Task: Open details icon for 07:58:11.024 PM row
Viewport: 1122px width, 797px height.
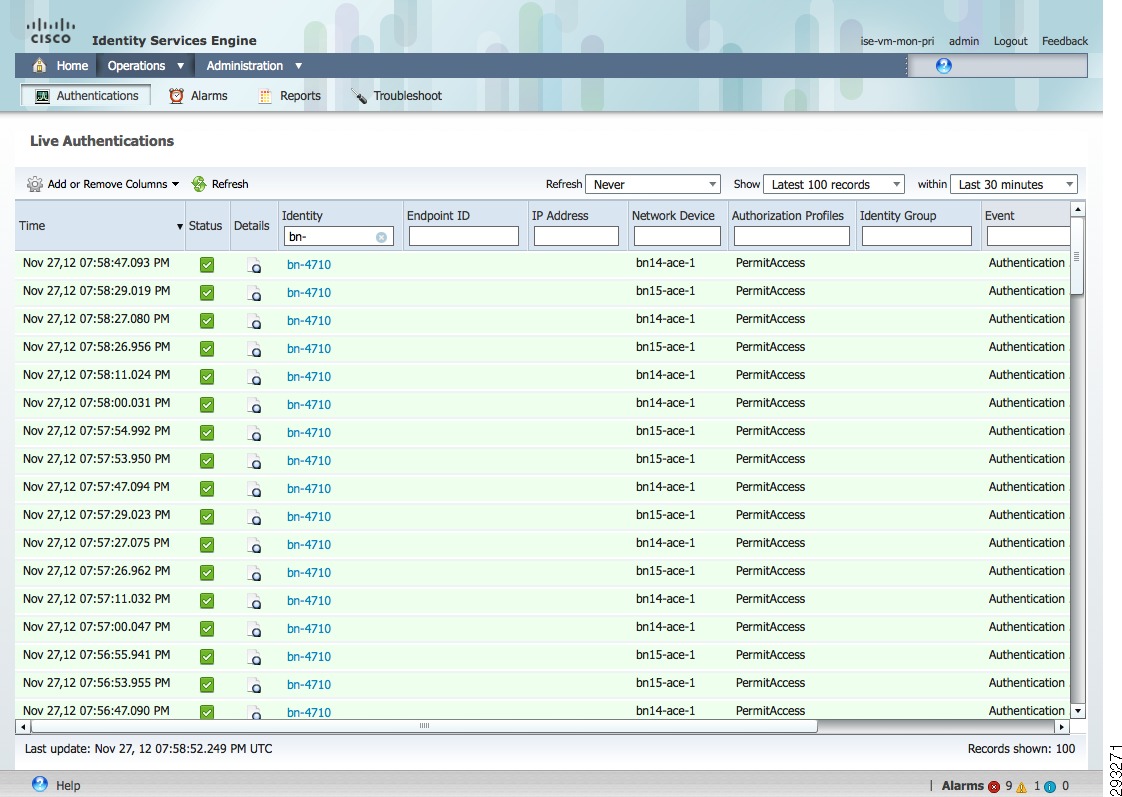Action: coord(254,376)
